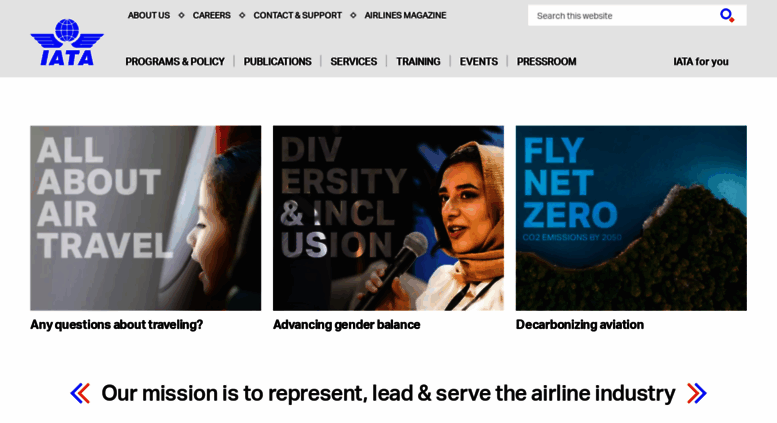Click the right double-chevron mission arrow
This screenshot has width=777, height=423.
pos(697,393)
